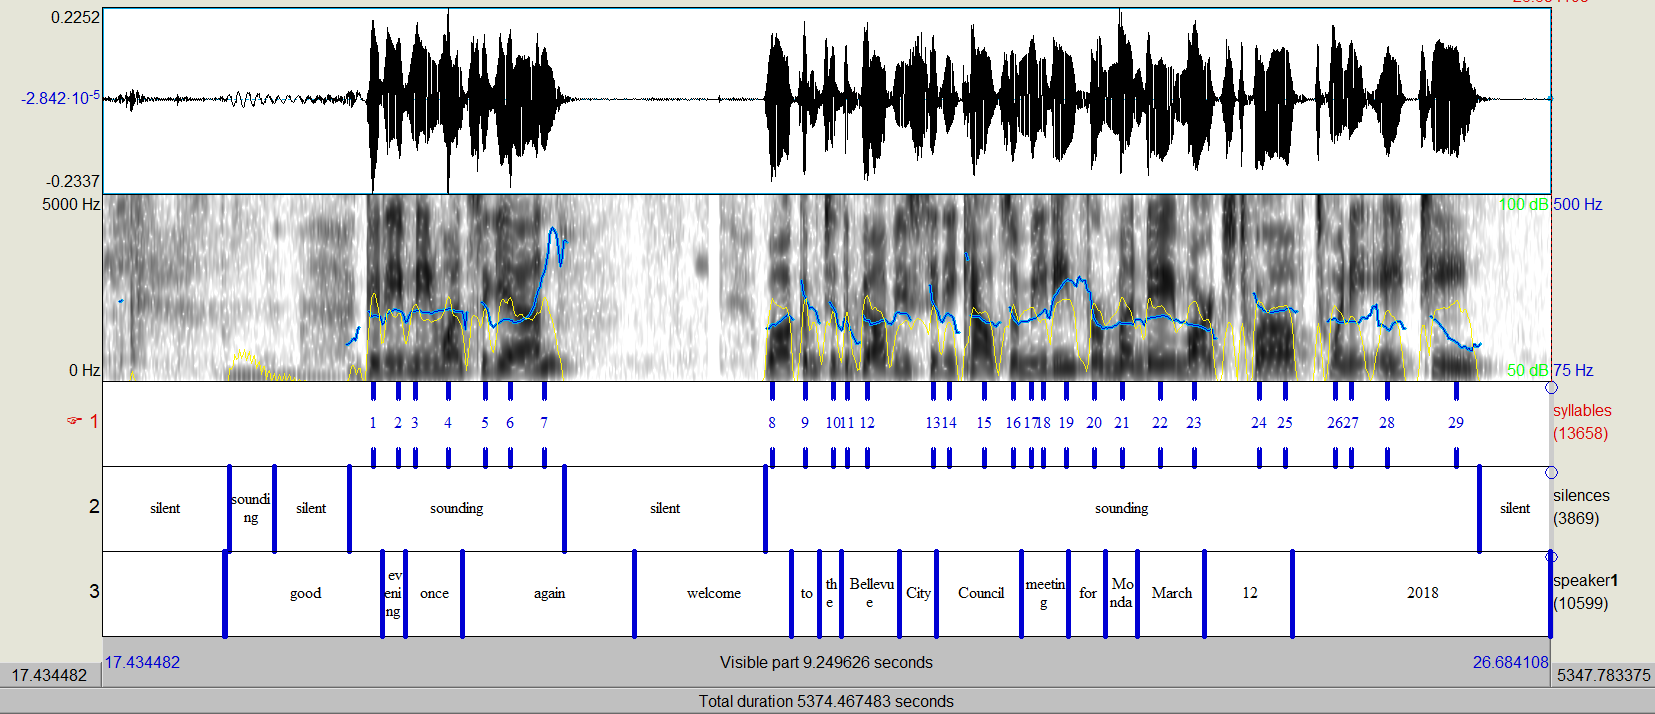Select the word interval "12" in speaker1 tier
The width and height of the screenshot is (1655, 714).
point(1249,593)
